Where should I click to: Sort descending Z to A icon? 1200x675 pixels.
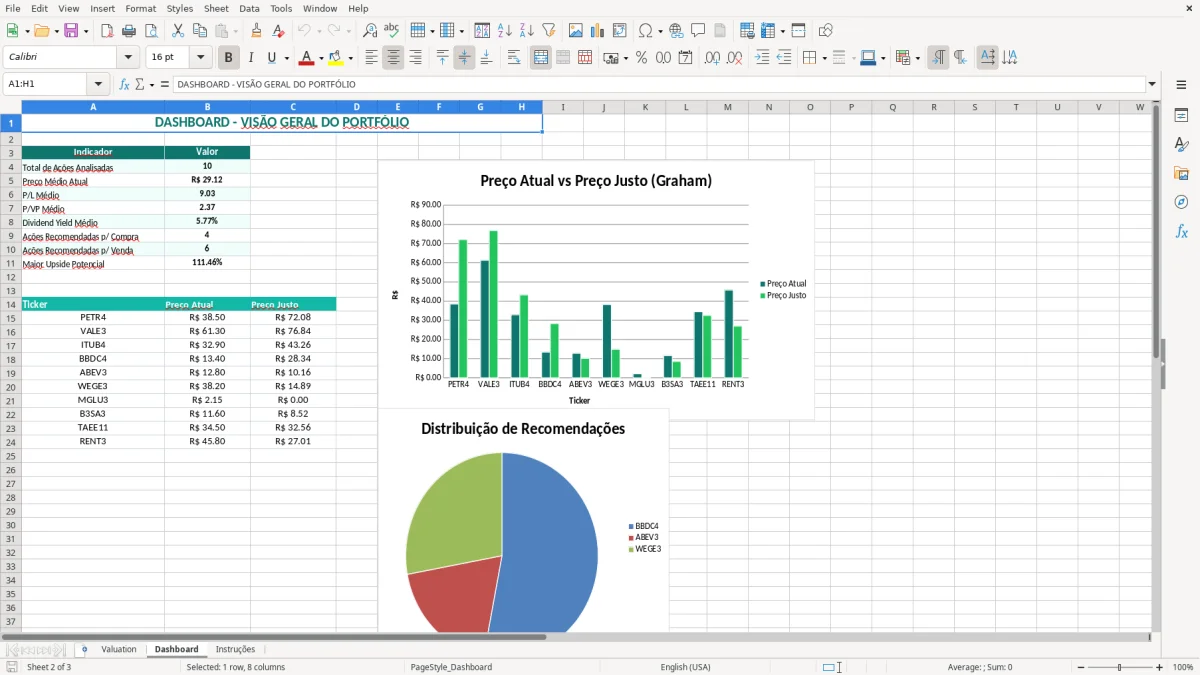click(526, 31)
